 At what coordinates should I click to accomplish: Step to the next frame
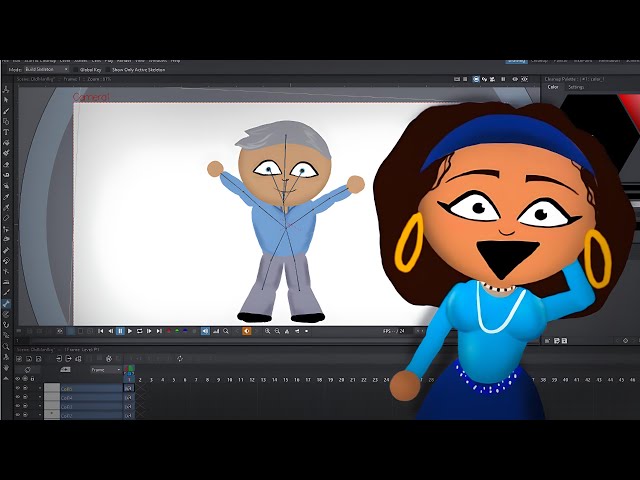(149, 331)
